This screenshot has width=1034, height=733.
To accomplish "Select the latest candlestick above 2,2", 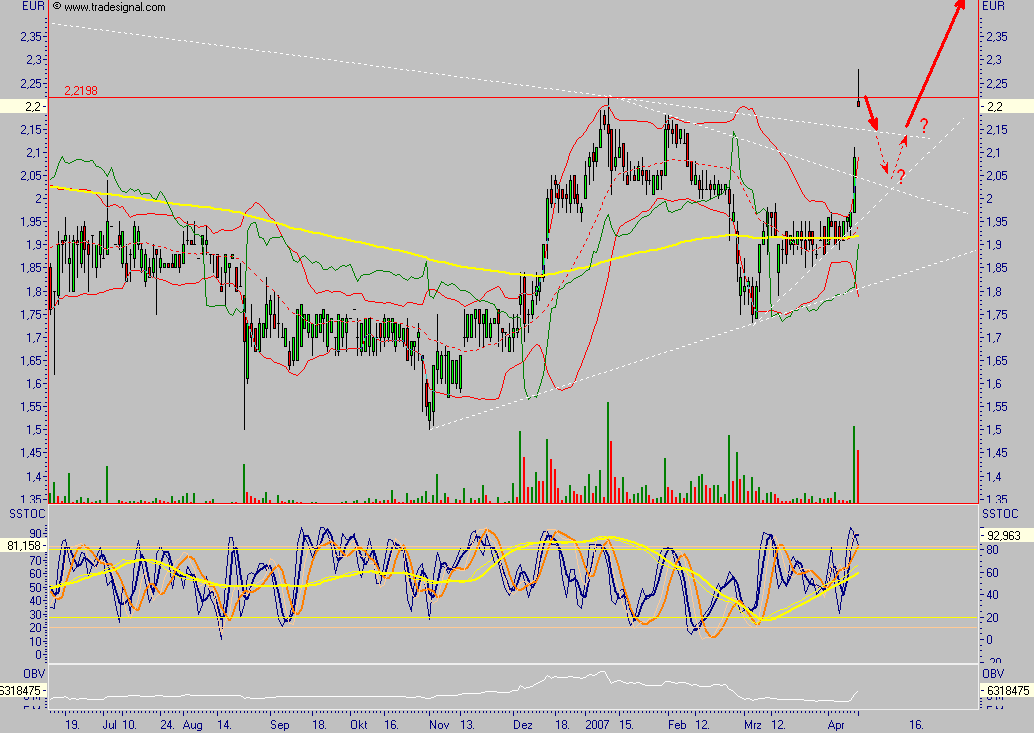I will (x=858, y=88).
